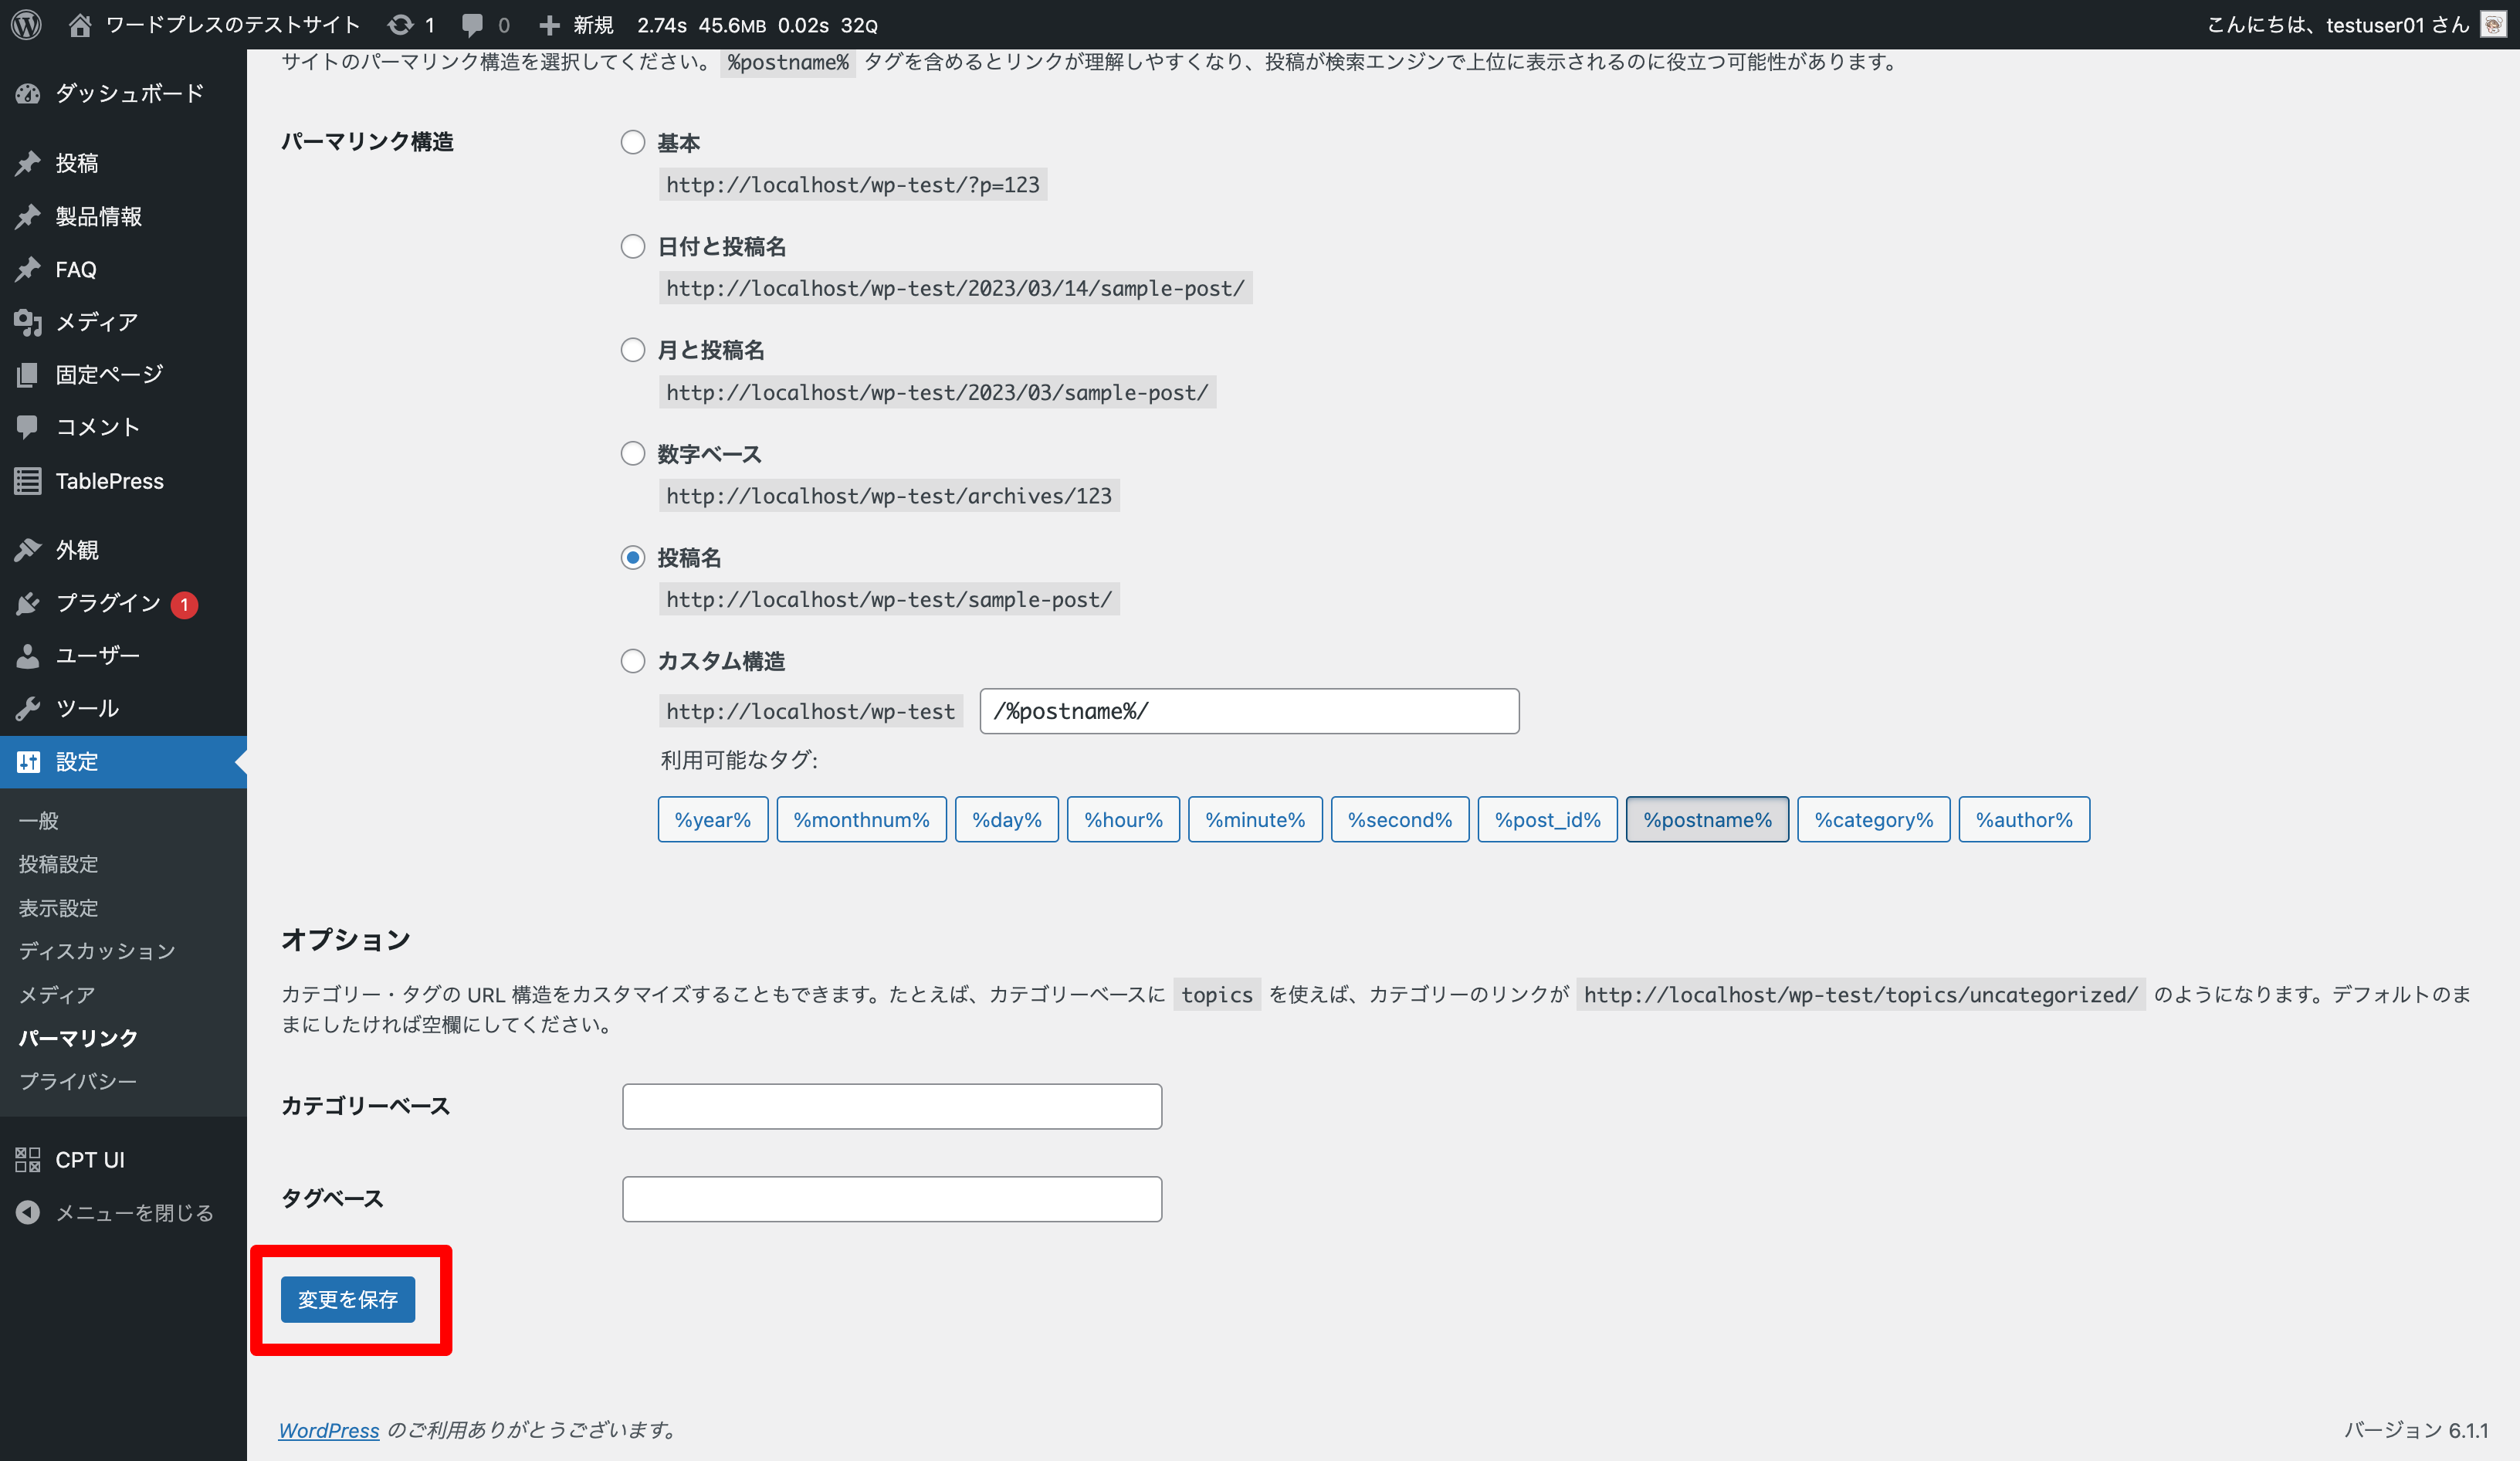Image resolution: width=2520 pixels, height=1461 pixels.
Task: Click the 変更を保存 button
Action: pyautogui.click(x=348, y=1299)
